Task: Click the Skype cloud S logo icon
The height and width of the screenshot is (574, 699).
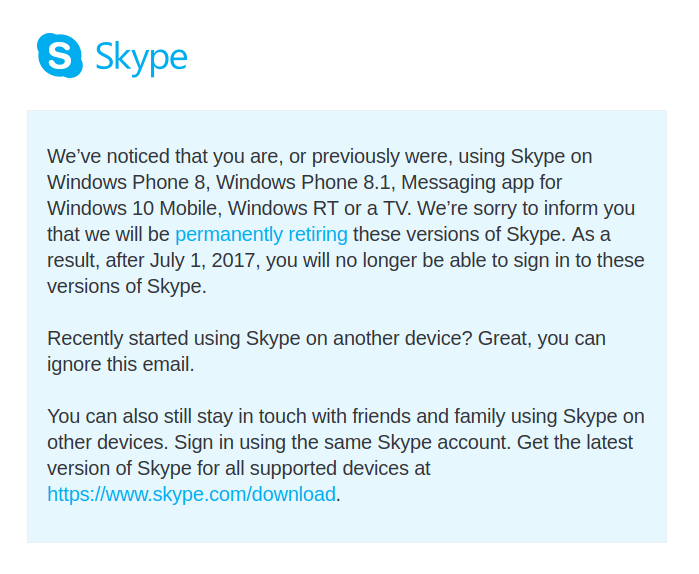Action: click(x=60, y=55)
